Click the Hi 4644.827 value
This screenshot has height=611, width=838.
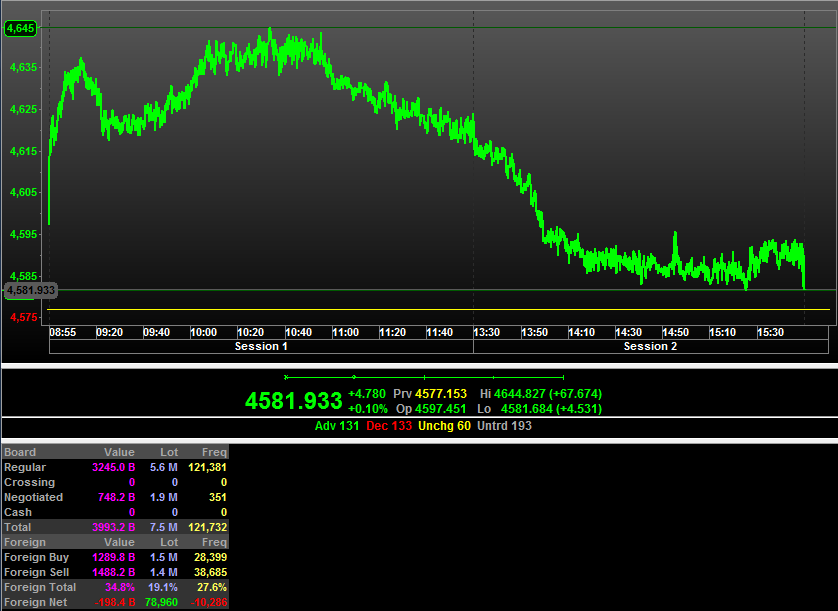pyautogui.click(x=541, y=394)
